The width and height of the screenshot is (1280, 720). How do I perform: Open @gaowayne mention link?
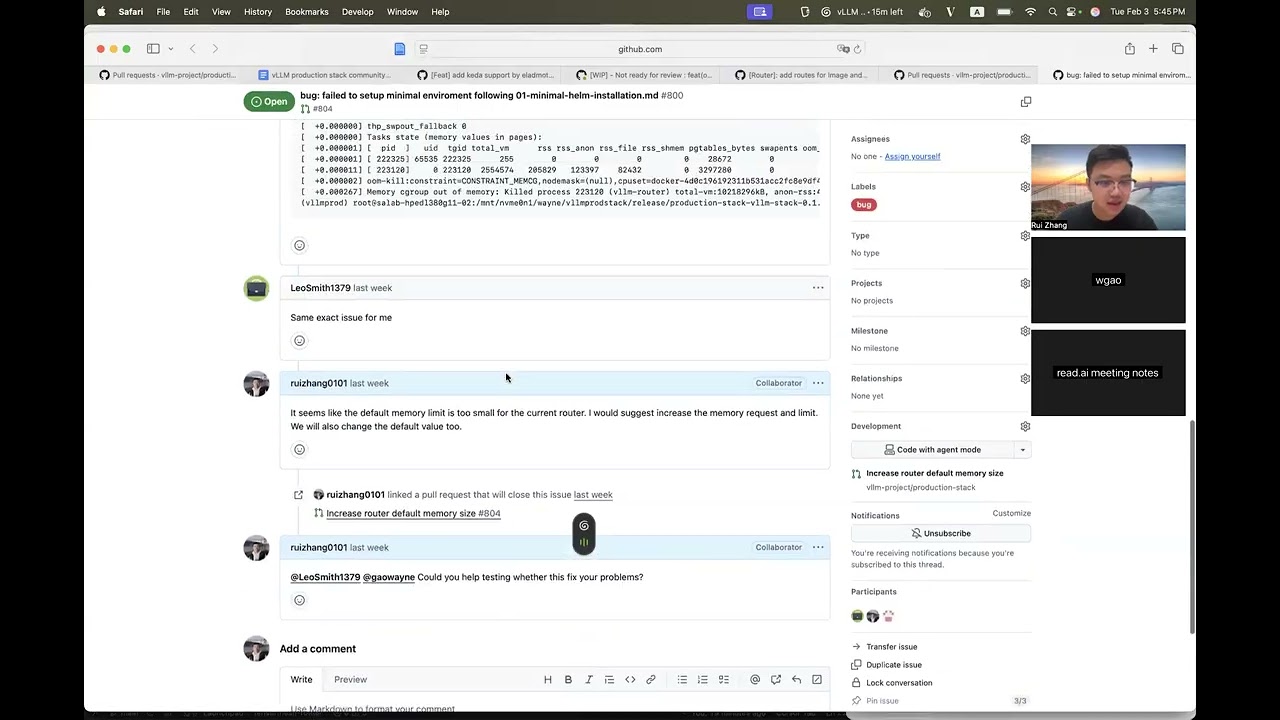(x=388, y=577)
